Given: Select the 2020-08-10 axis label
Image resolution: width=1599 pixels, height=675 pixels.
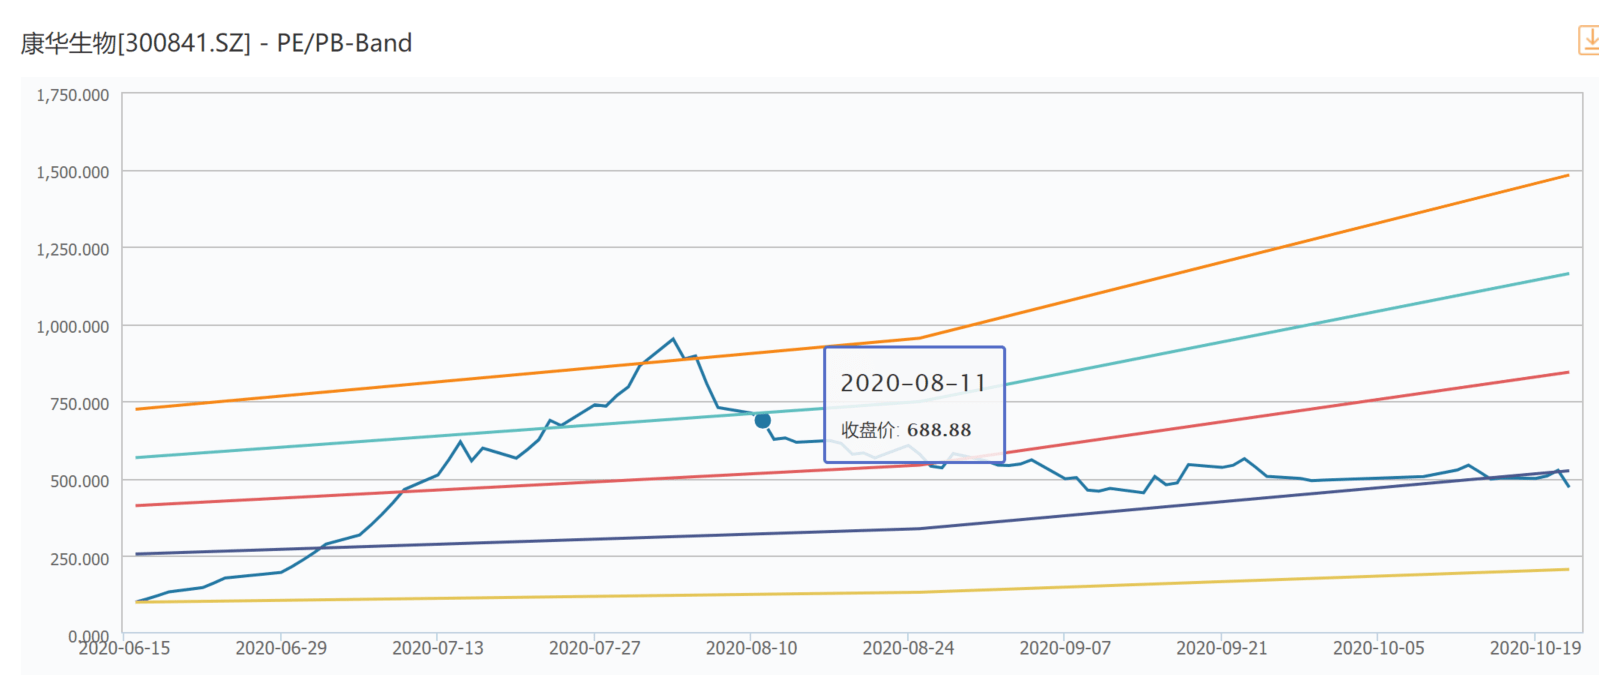Looking at the screenshot, I should (x=752, y=648).
